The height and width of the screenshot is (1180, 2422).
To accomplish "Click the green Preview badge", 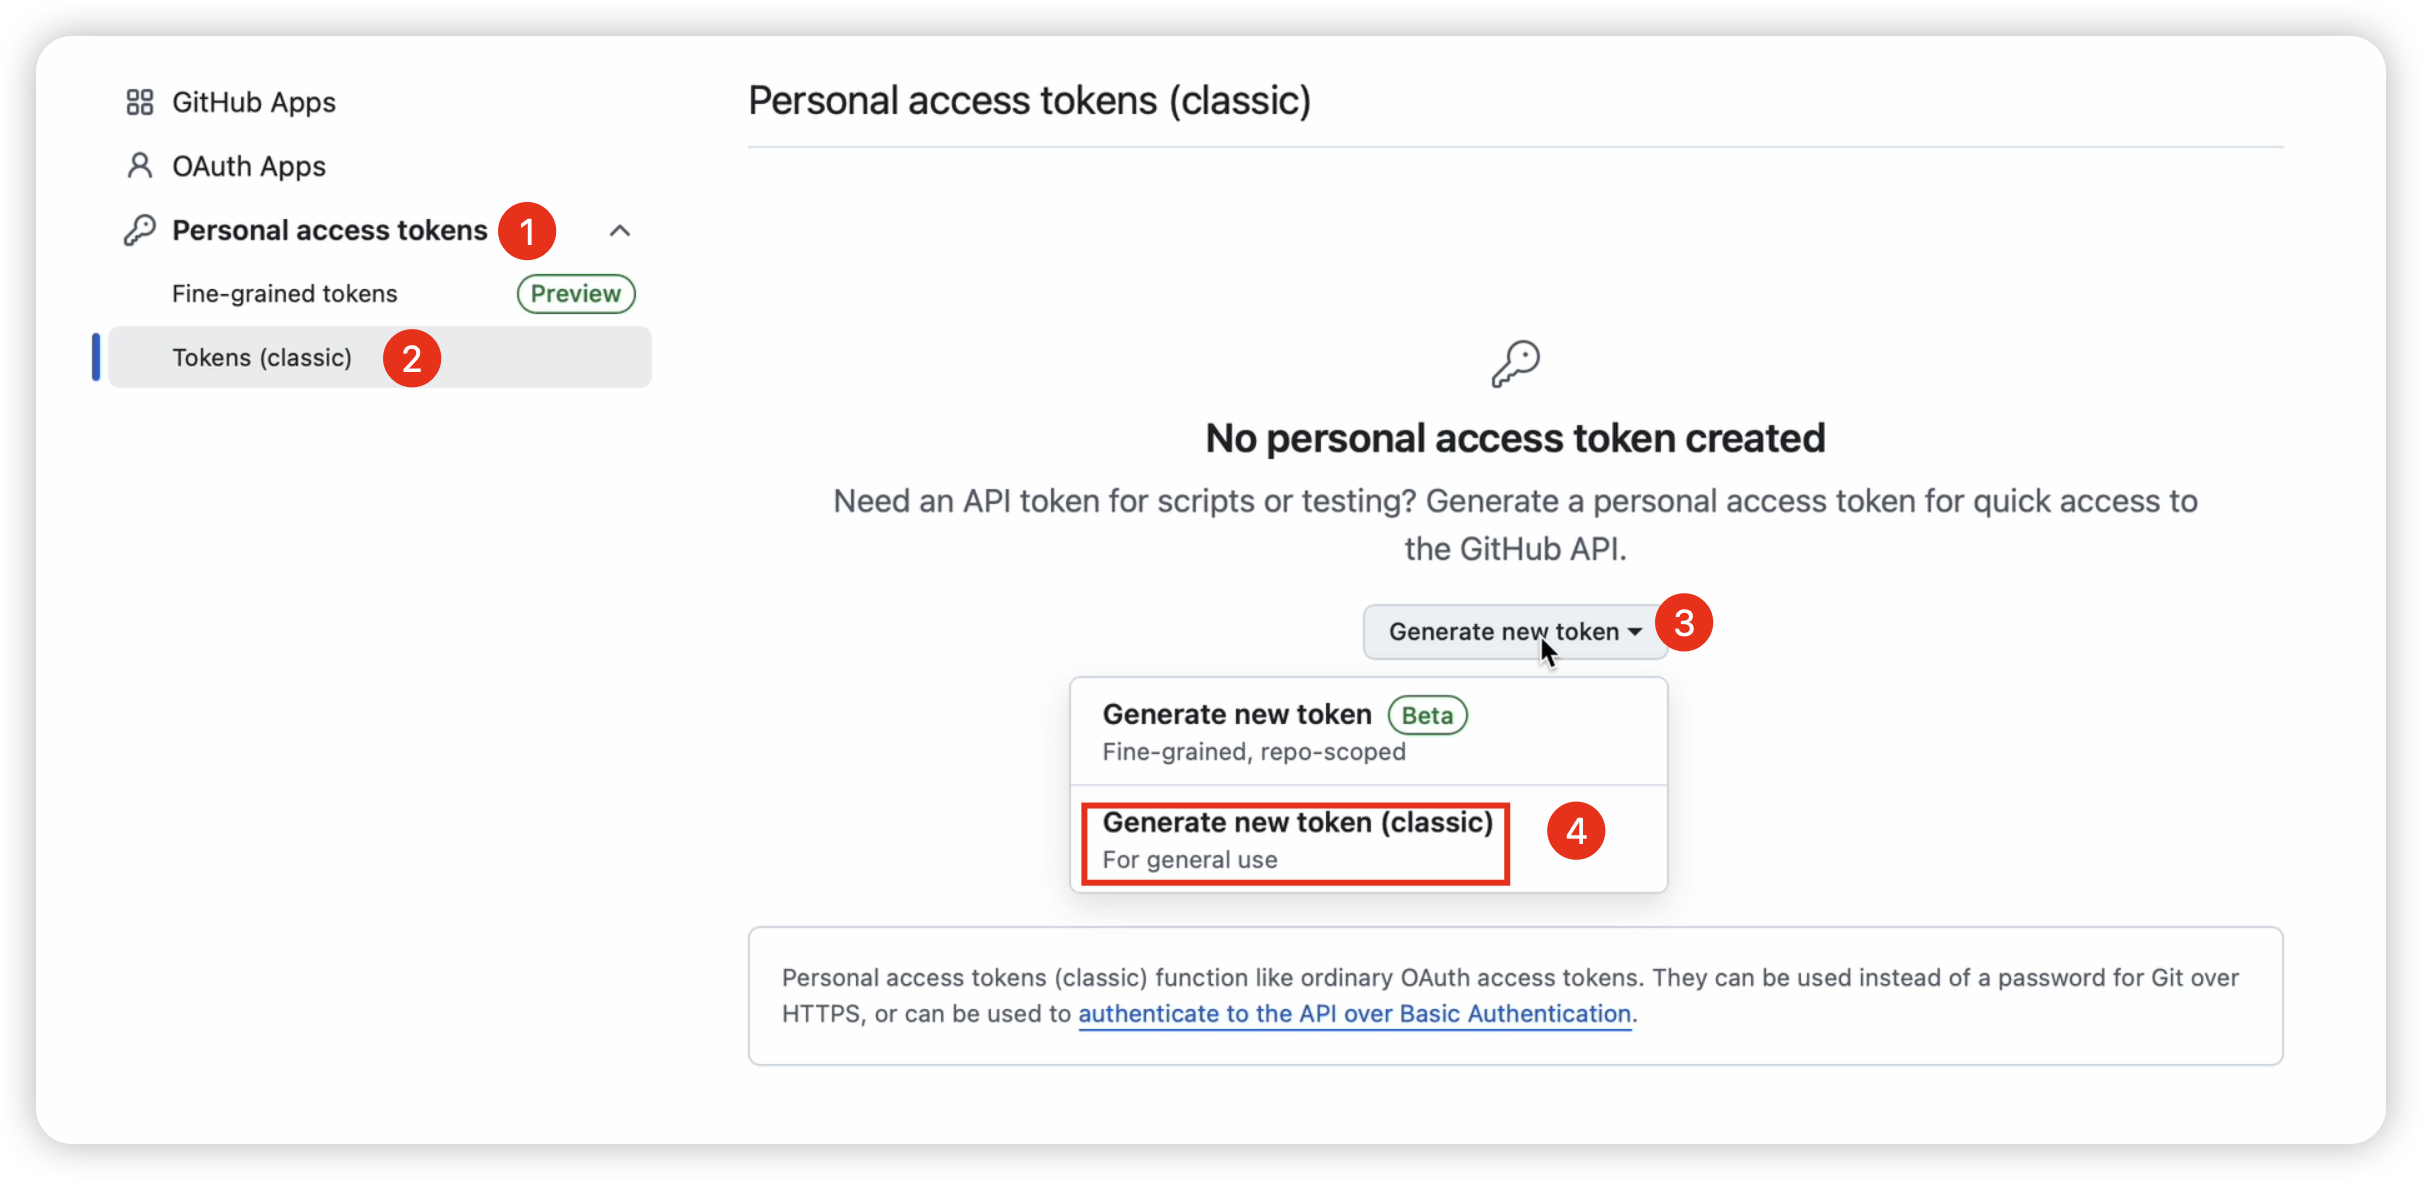I will tap(576, 294).
